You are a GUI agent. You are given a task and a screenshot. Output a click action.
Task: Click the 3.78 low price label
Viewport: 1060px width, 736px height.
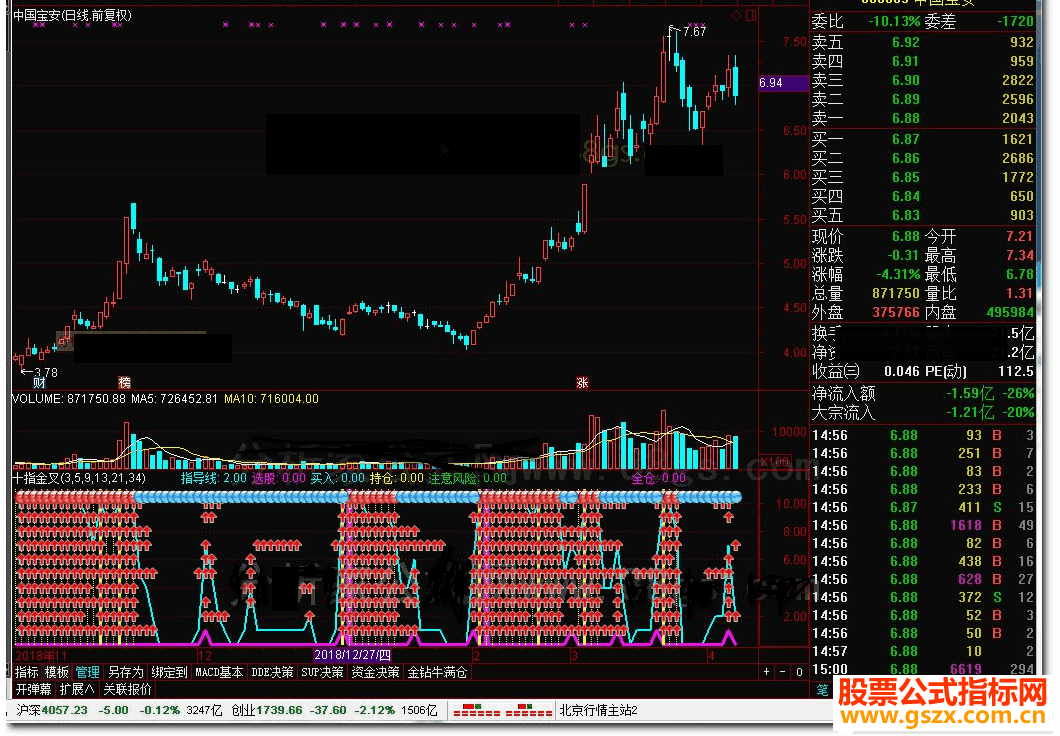click(x=45, y=372)
